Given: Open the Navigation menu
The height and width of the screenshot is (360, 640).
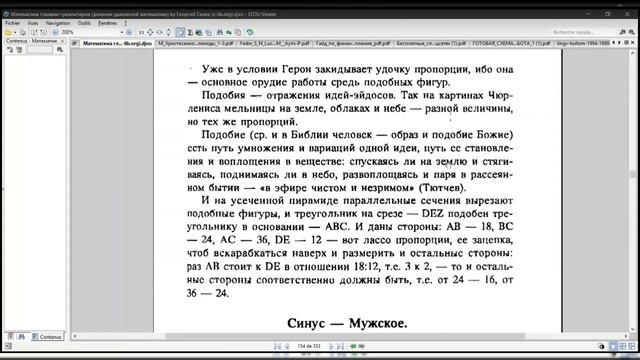Looking at the screenshot, I should click(x=58, y=23).
